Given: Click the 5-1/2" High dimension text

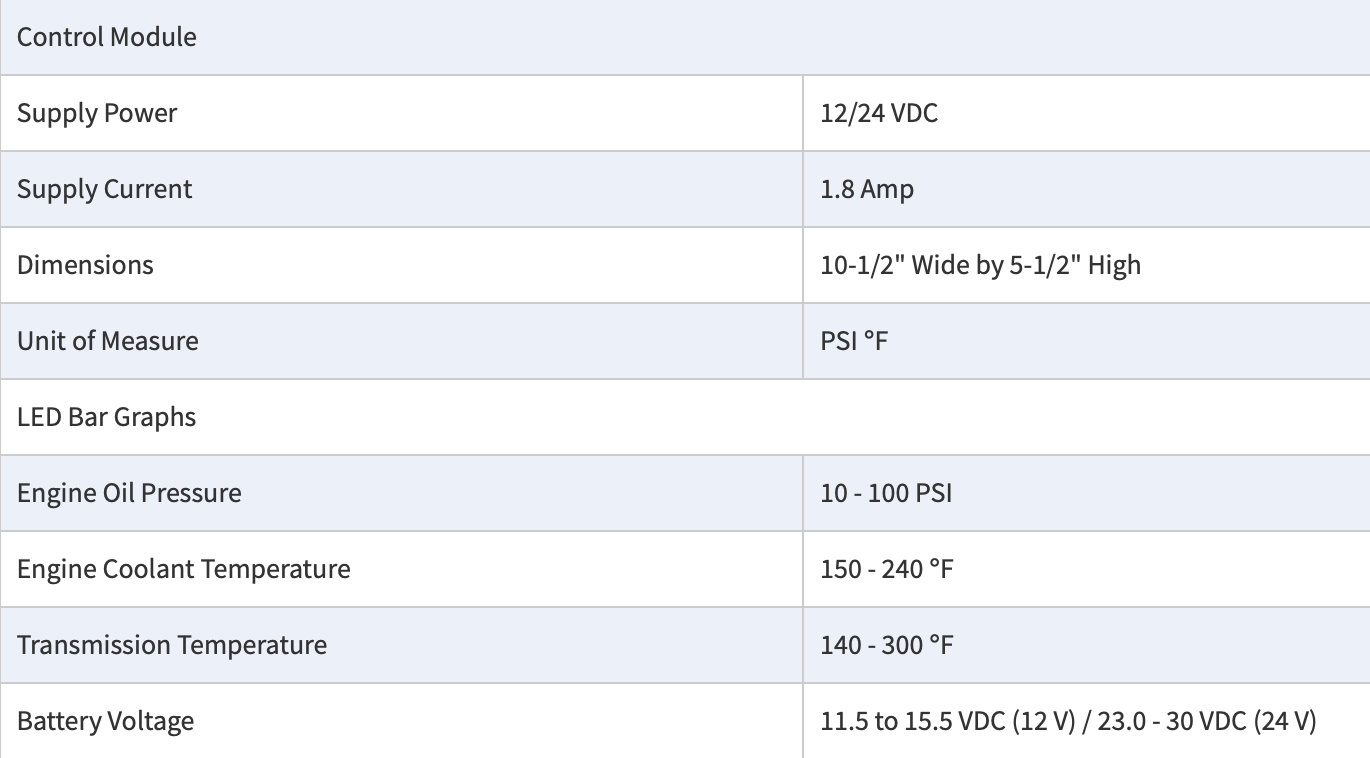Looking at the screenshot, I should point(1072,265).
